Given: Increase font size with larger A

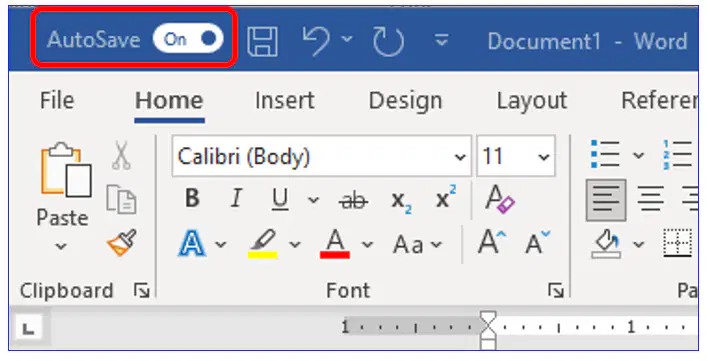Looking at the screenshot, I should point(492,242).
